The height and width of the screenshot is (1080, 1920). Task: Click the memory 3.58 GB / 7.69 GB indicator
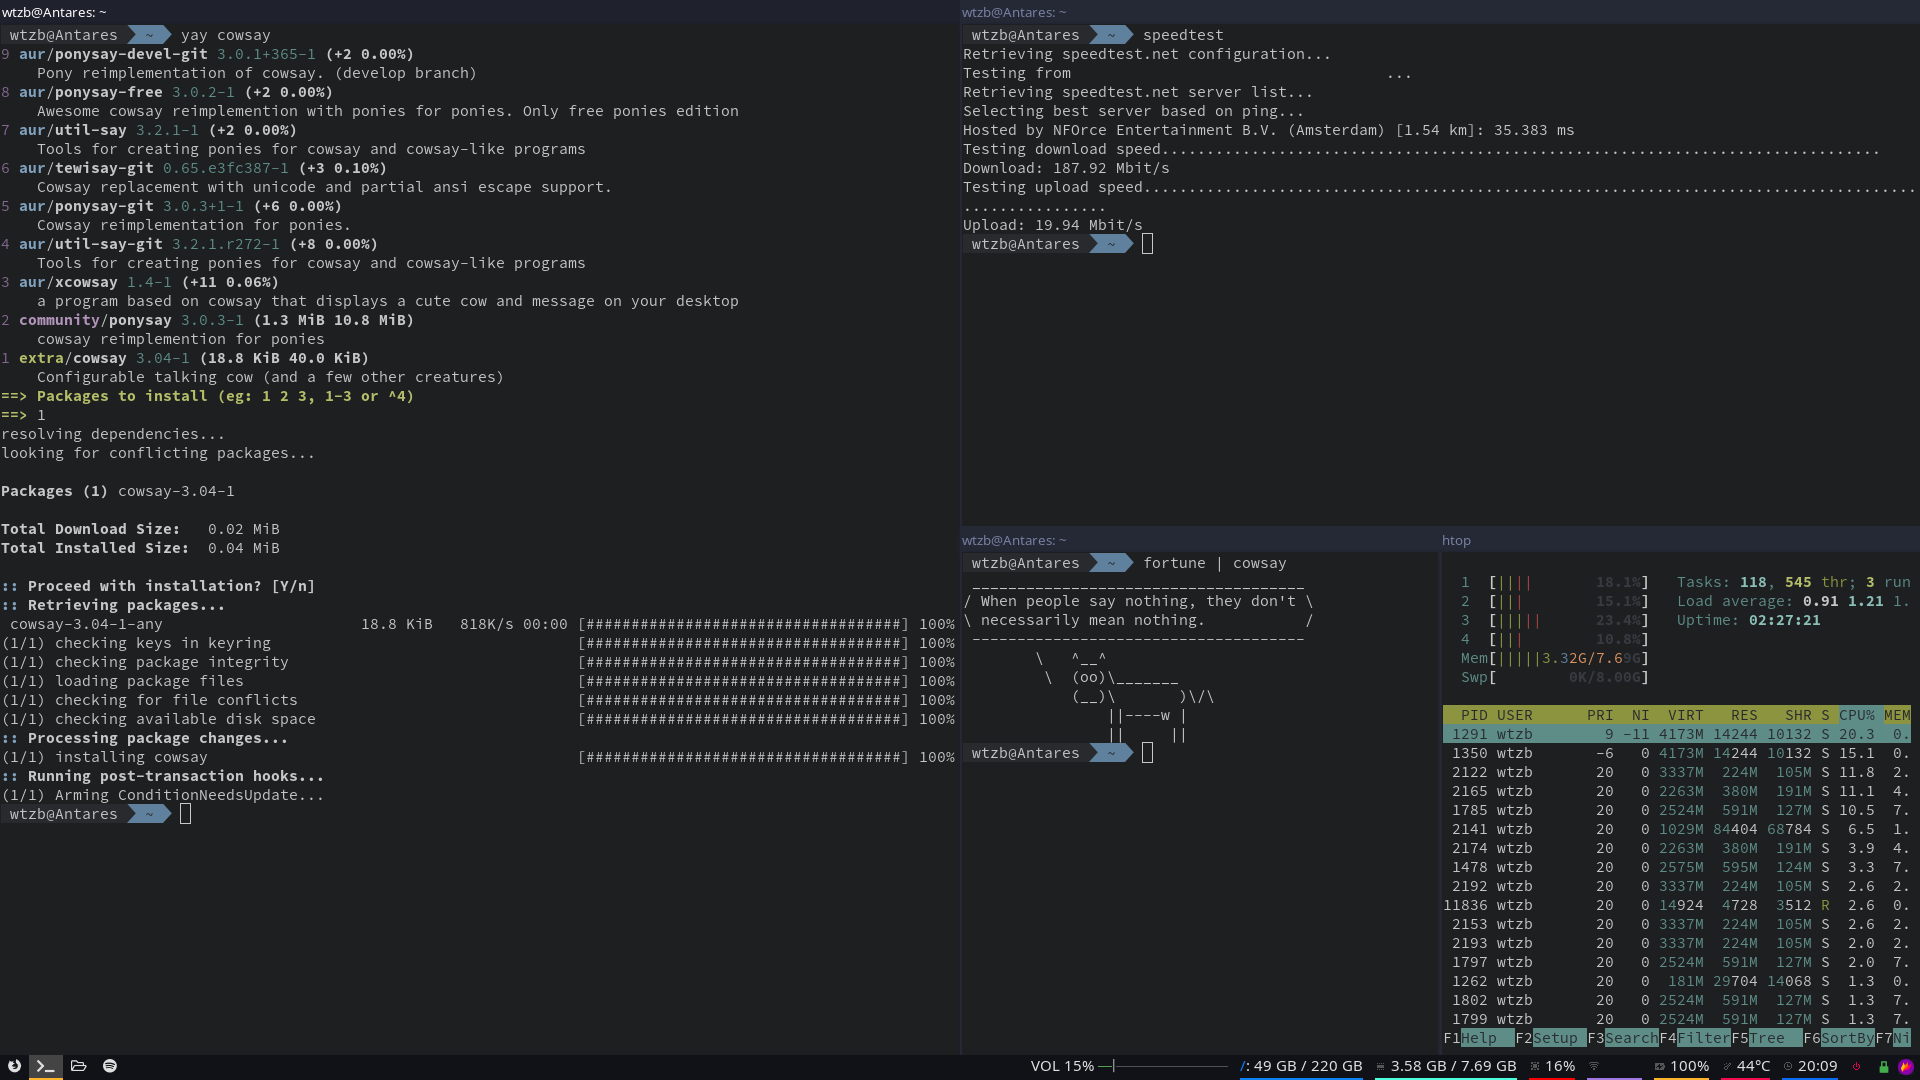click(x=1446, y=1066)
